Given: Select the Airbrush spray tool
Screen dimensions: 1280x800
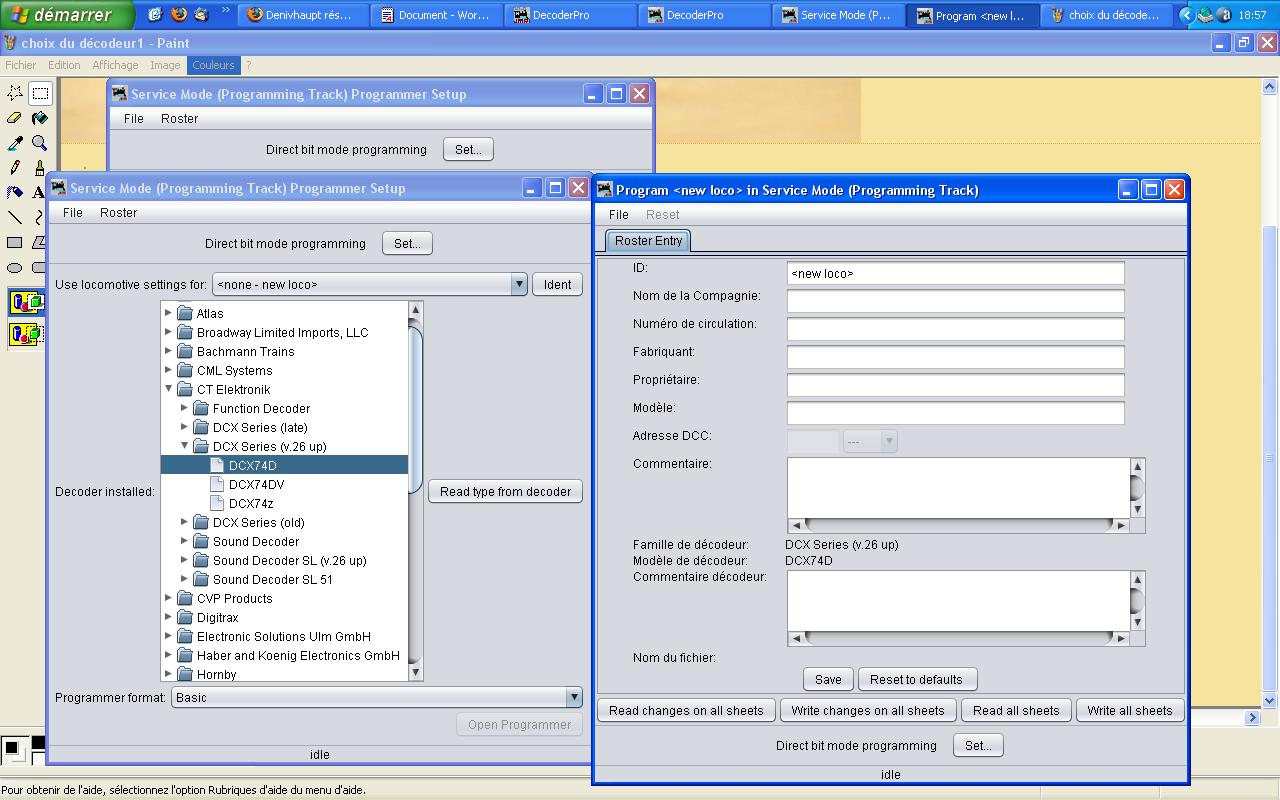Looking at the screenshot, I should [x=15, y=193].
